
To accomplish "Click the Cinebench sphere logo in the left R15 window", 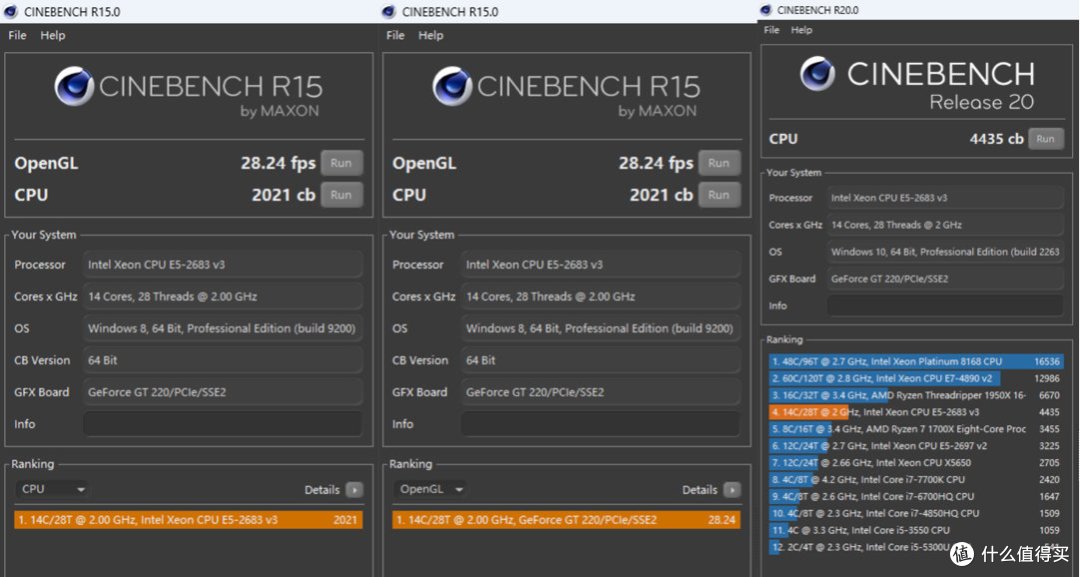I will click(74, 86).
